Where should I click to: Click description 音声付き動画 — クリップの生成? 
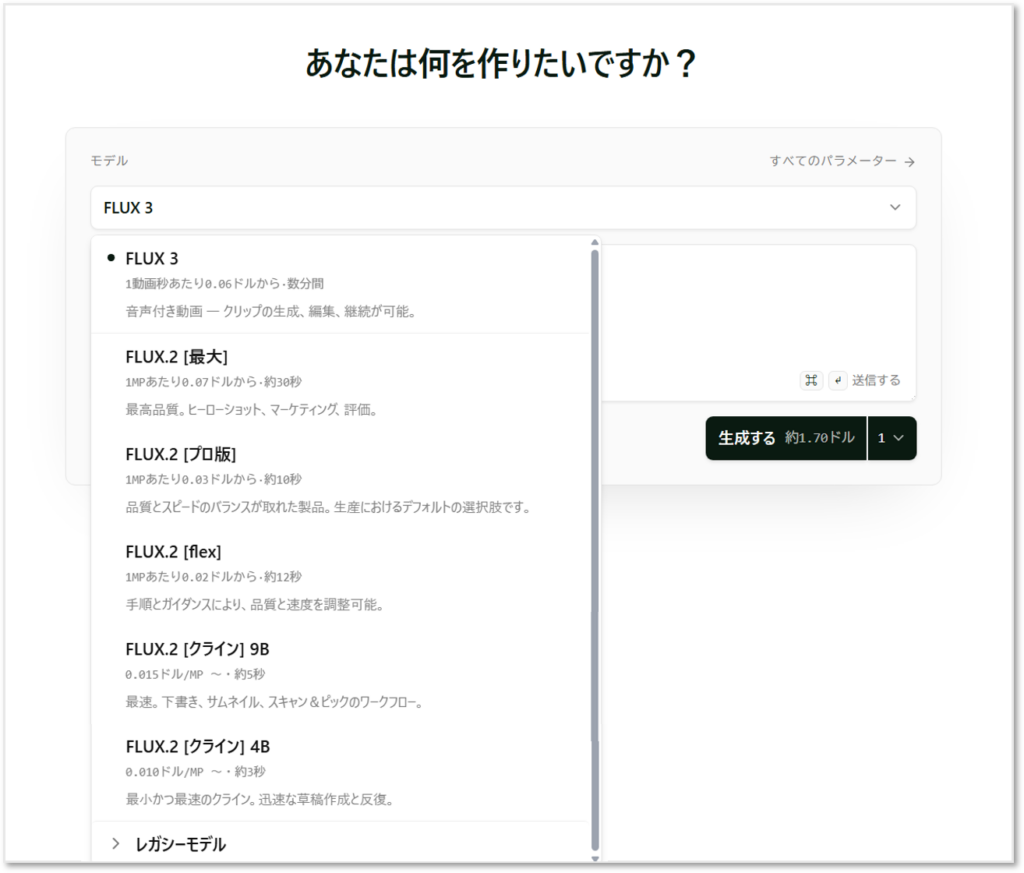271,311
